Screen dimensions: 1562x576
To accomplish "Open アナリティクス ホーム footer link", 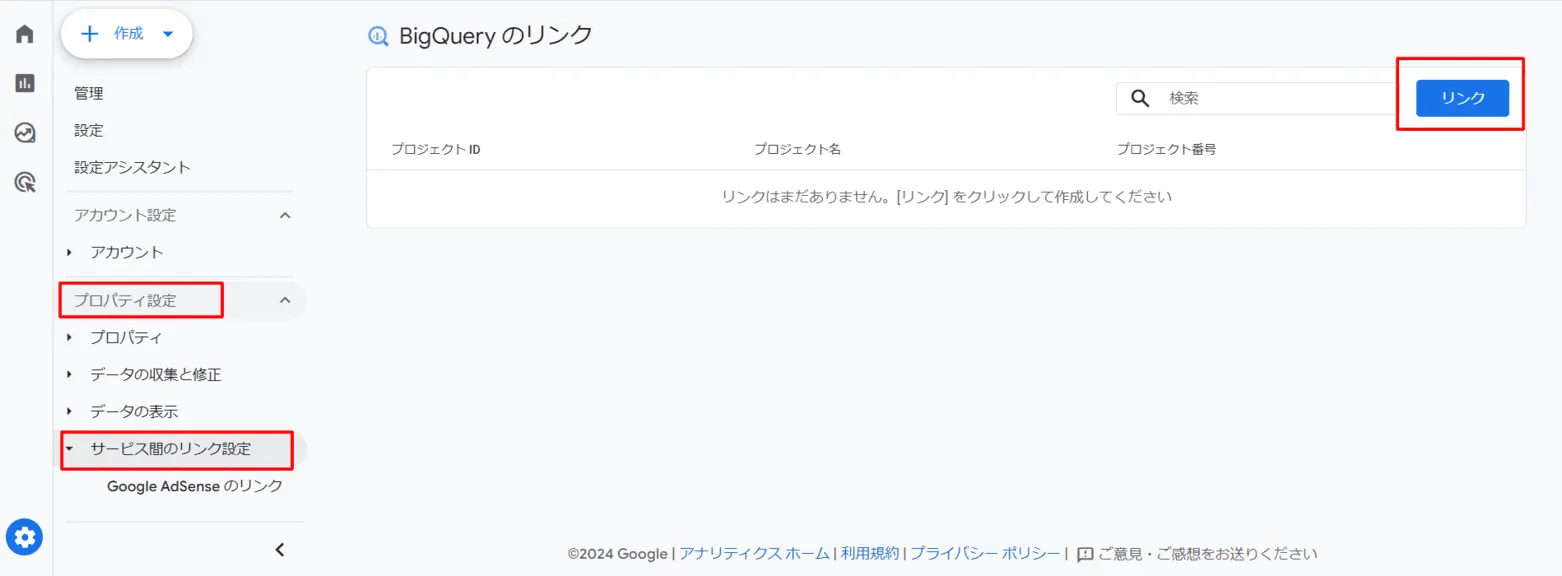I will [754, 553].
